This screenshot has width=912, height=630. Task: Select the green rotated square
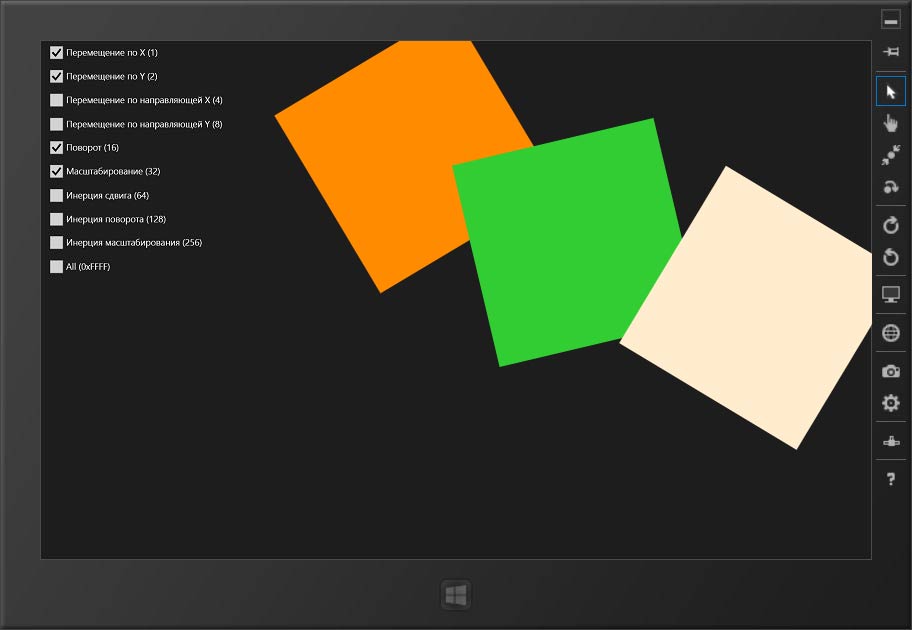pyautogui.click(x=567, y=243)
